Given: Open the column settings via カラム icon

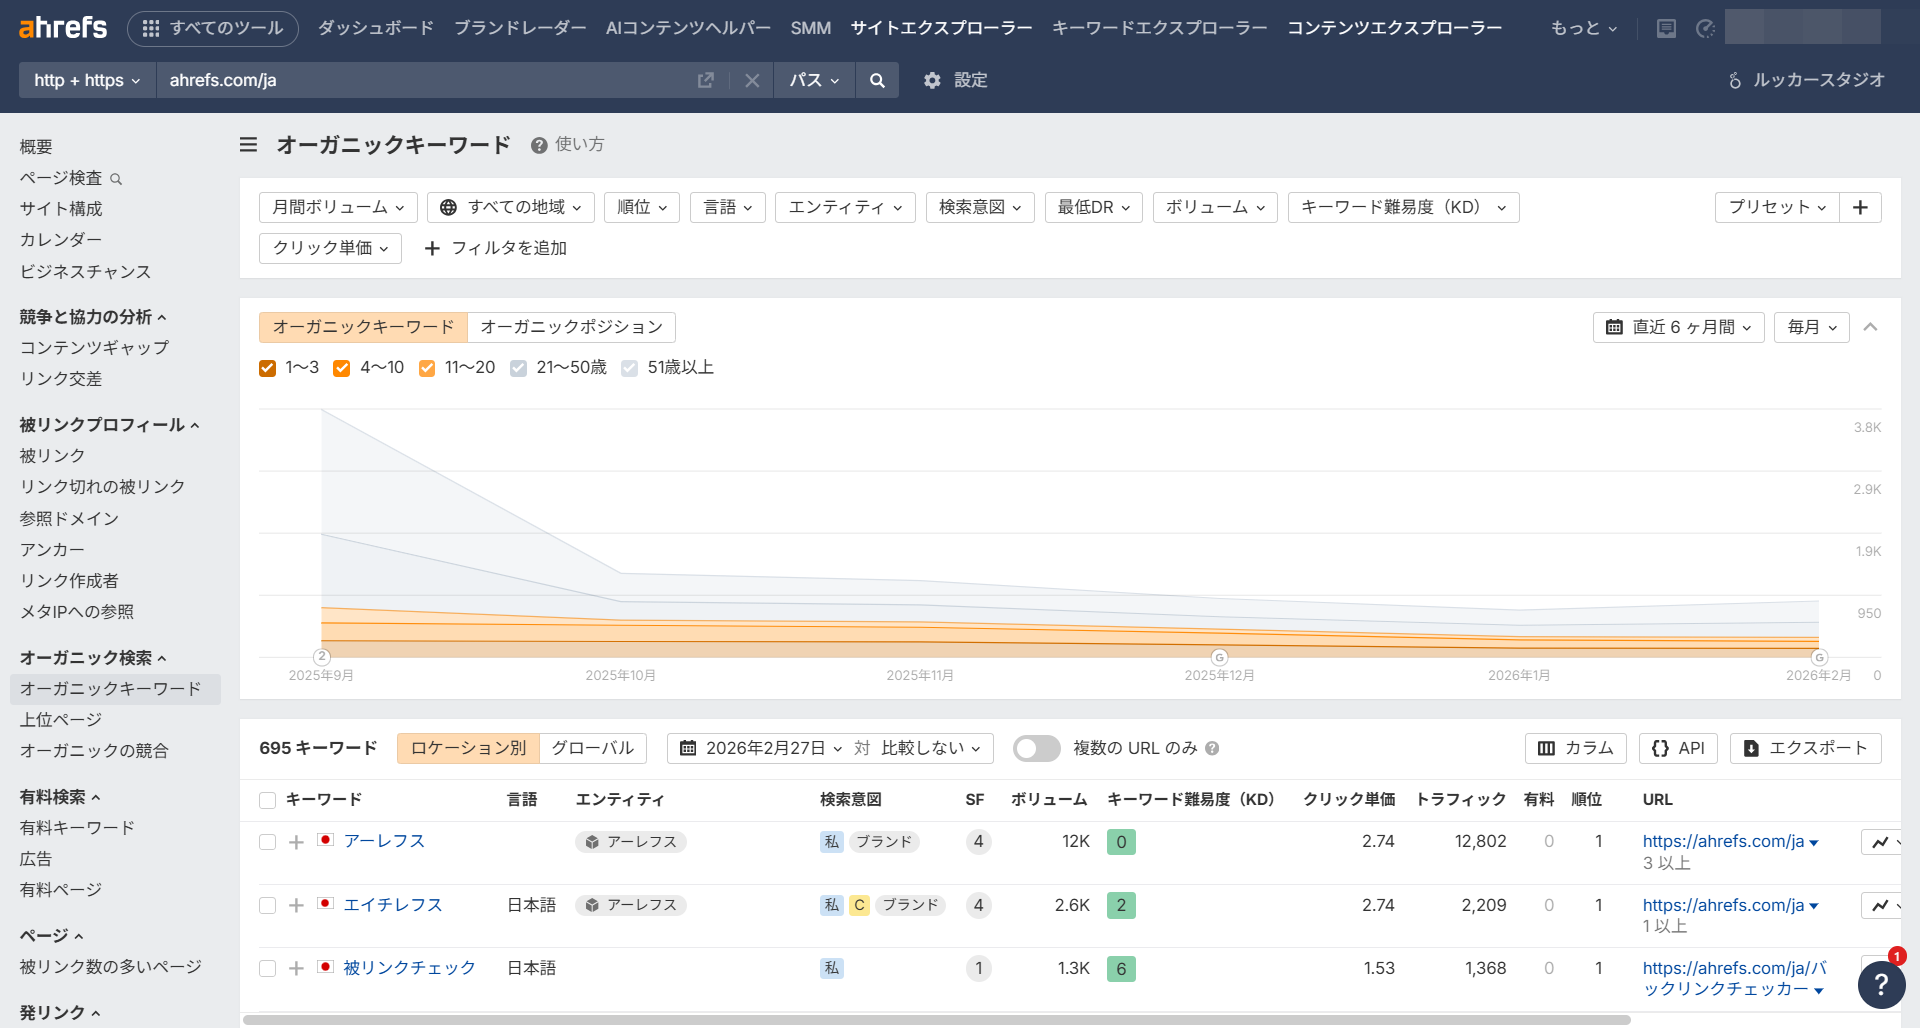Looking at the screenshot, I should (1574, 748).
